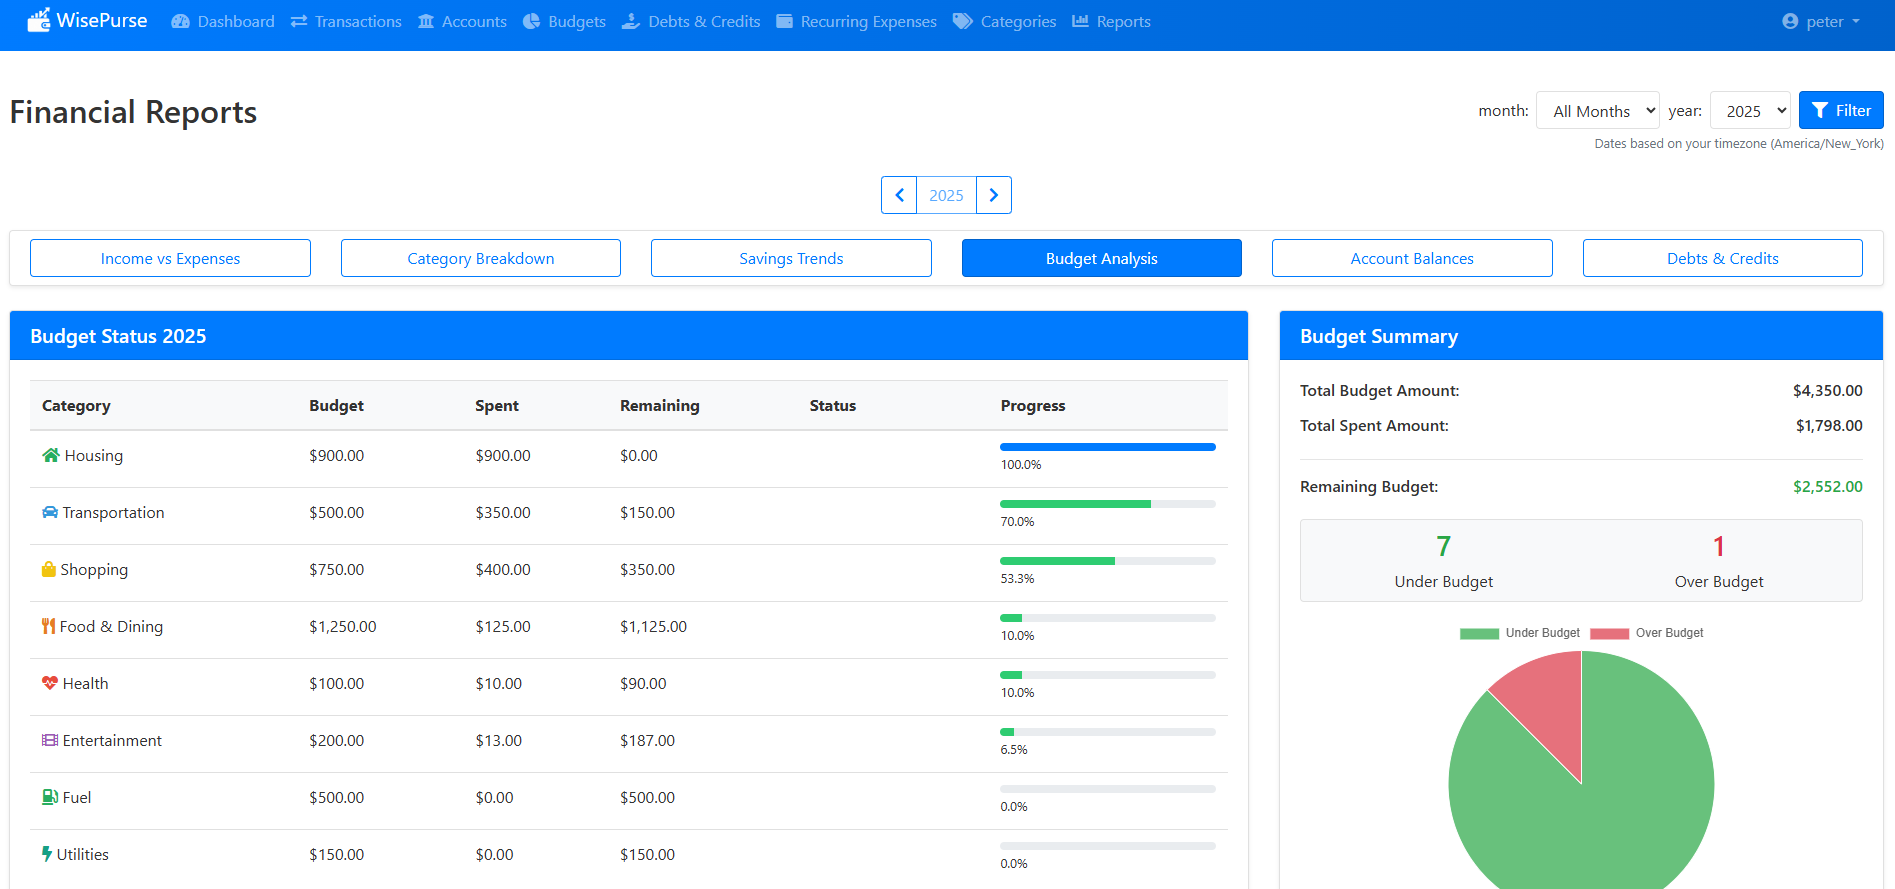Viewport: 1895px width, 889px height.
Task: Click the Housing 100.0% progress bar
Action: [1108, 447]
